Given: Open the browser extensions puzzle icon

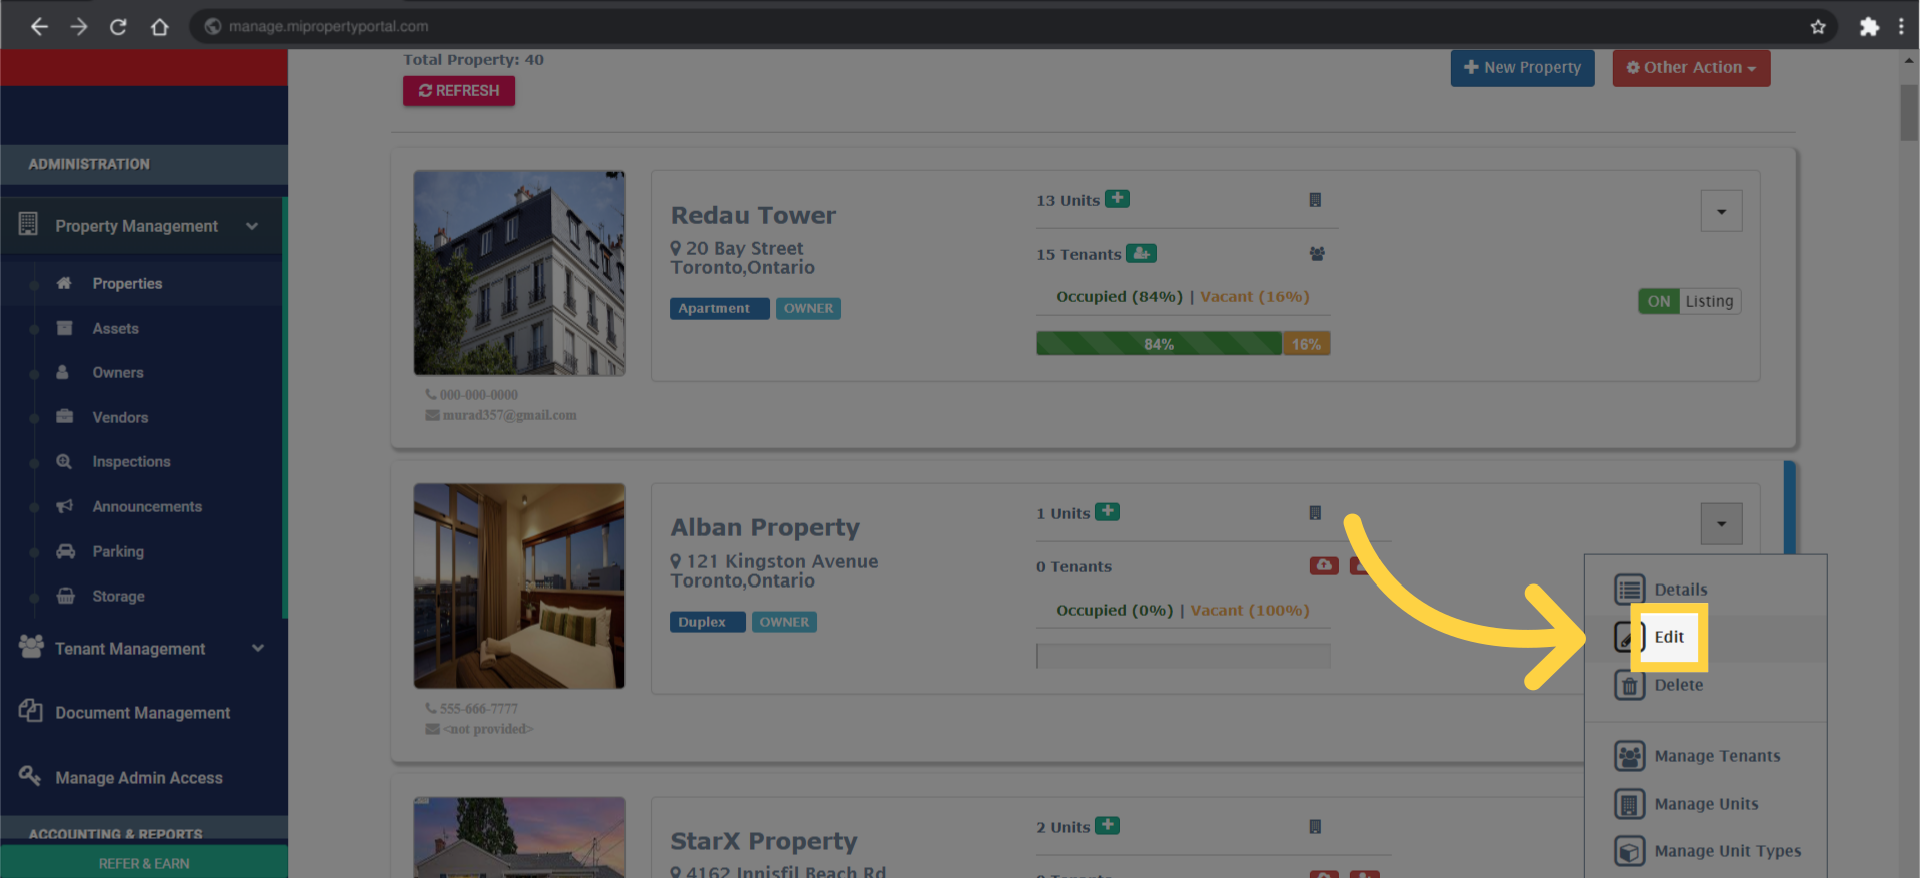Looking at the screenshot, I should point(1869,27).
